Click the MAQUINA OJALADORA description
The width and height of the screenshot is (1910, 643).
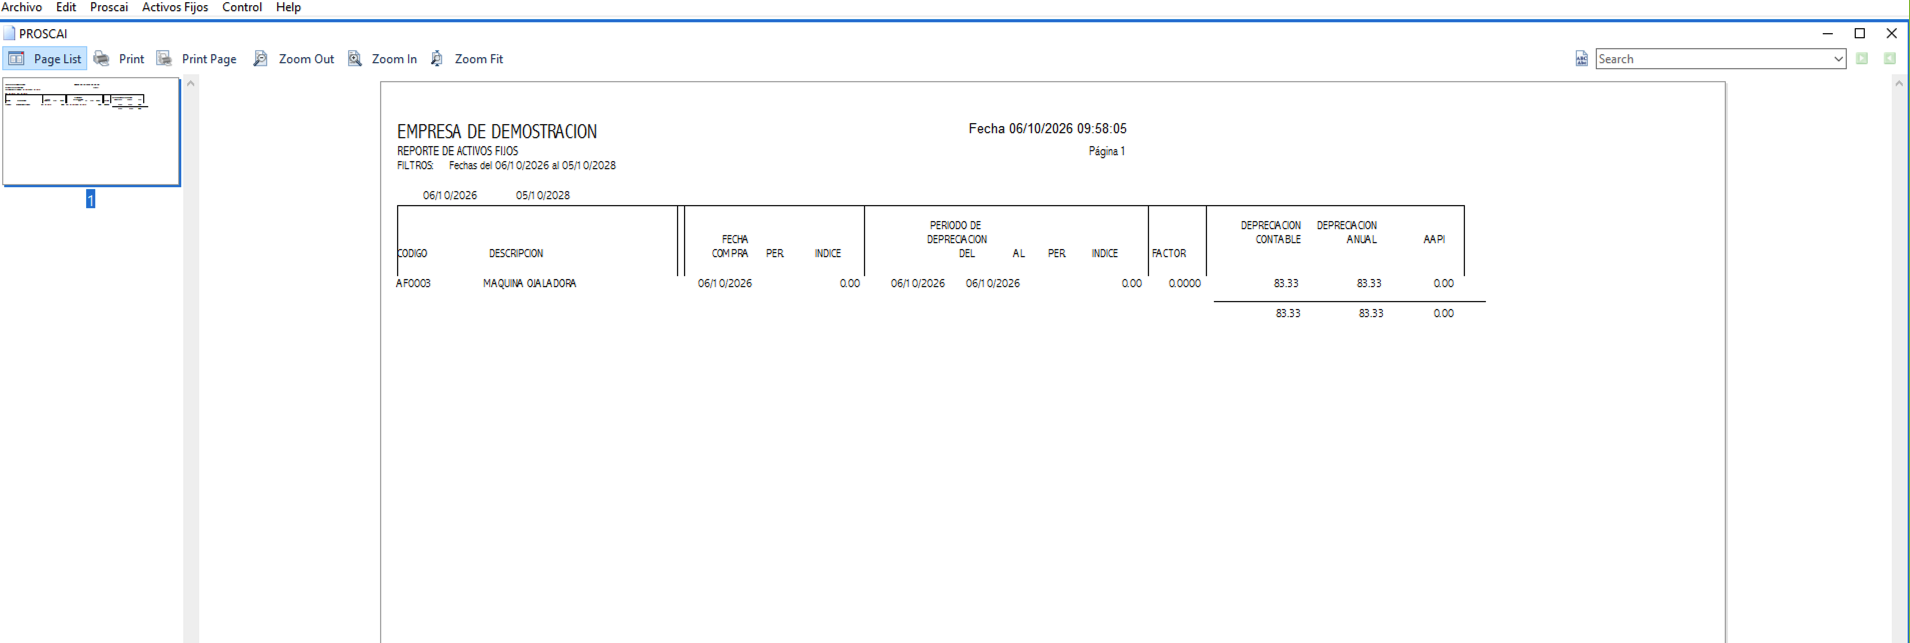[x=529, y=284]
